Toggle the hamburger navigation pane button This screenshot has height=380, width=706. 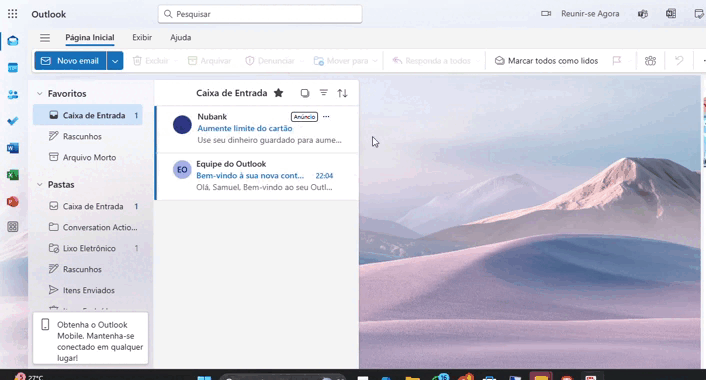pyautogui.click(x=45, y=38)
